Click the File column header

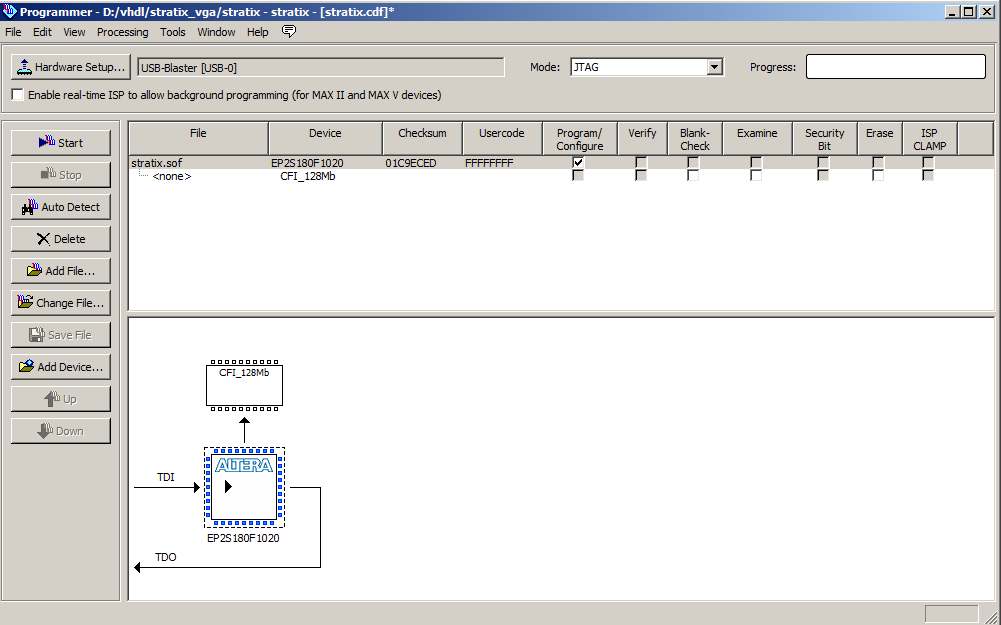(199, 139)
